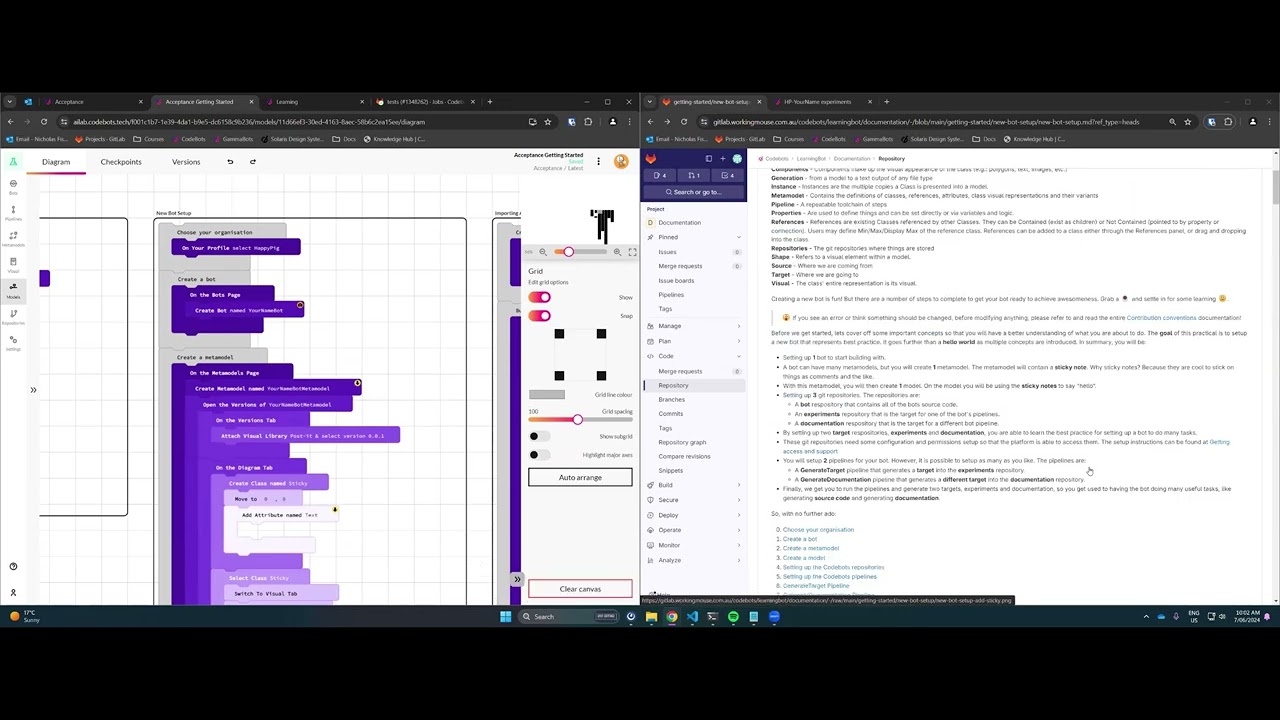Follow the Setting up the Codebots pipelines link

tap(830, 577)
